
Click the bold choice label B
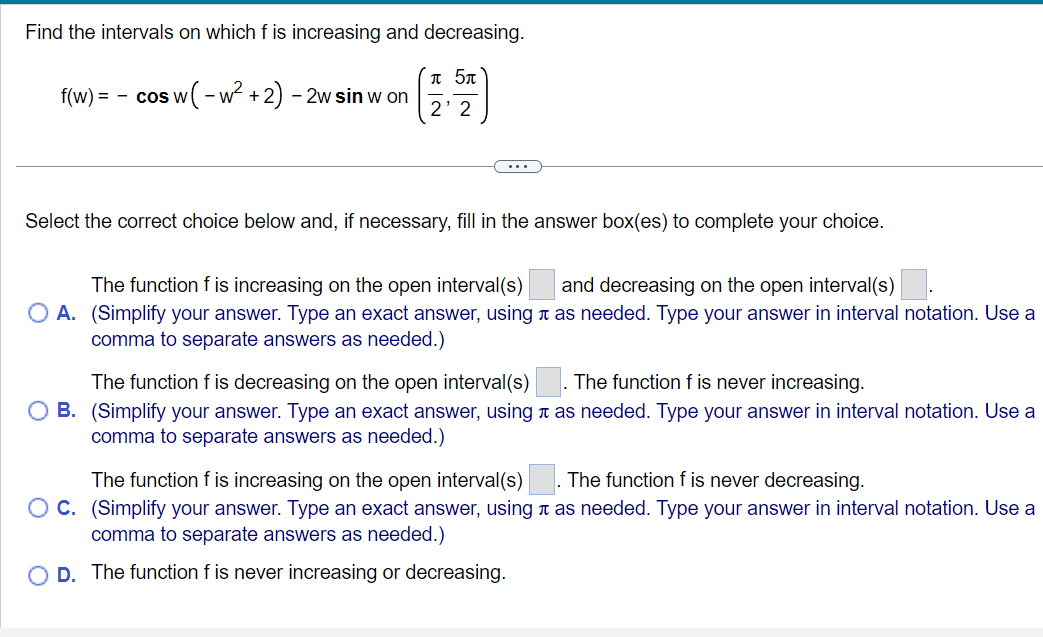pyautogui.click(x=64, y=411)
